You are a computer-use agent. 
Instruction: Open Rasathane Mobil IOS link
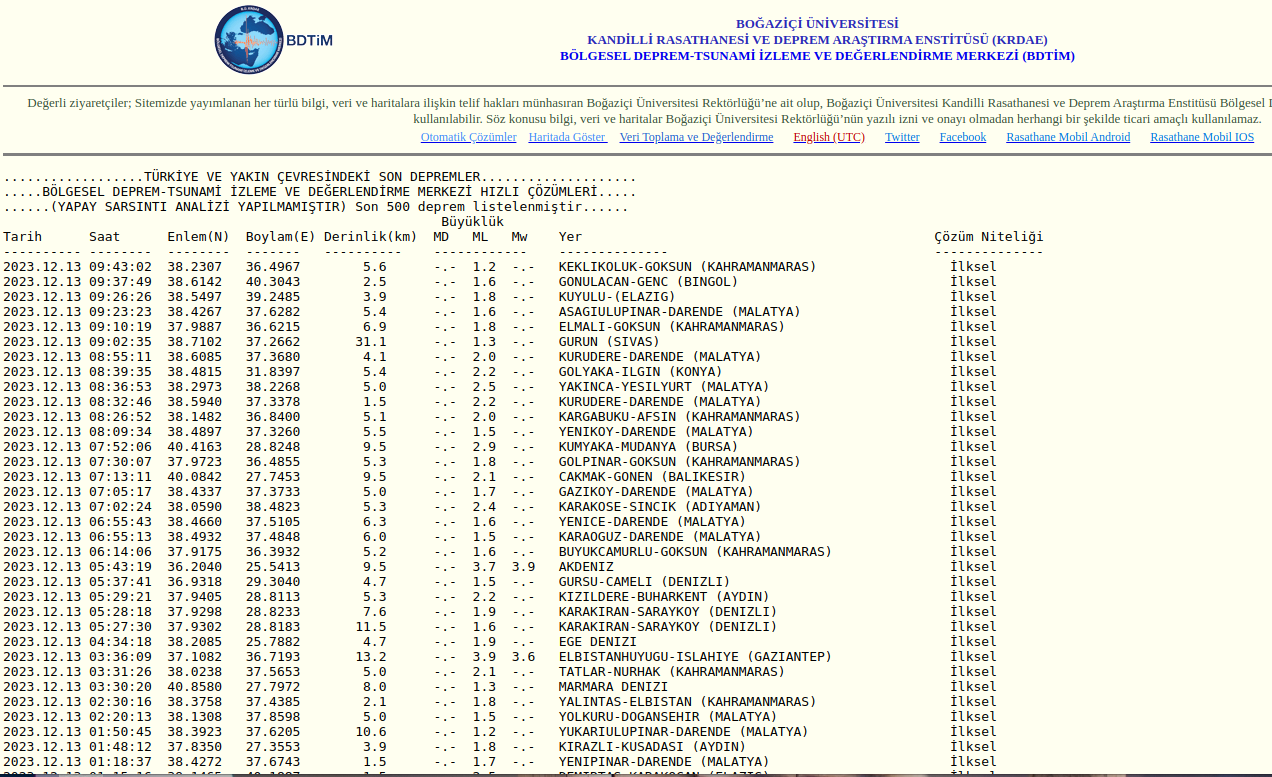pos(1201,137)
